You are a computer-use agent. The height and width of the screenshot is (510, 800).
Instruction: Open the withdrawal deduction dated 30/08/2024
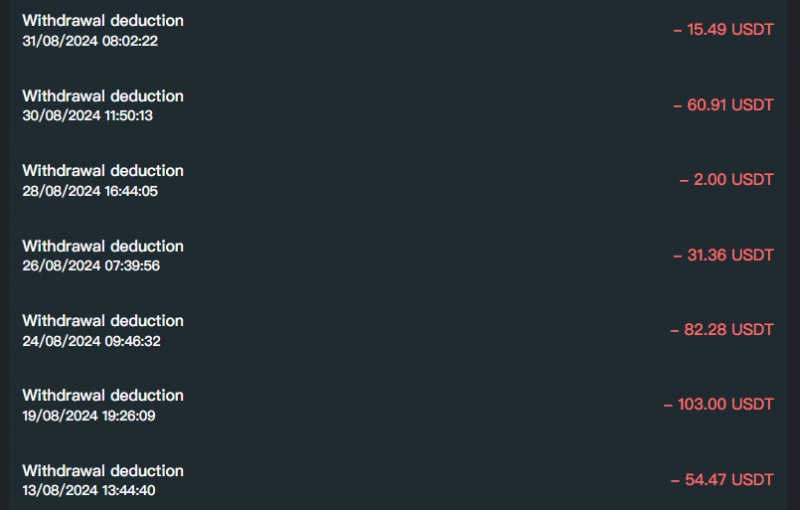point(103,96)
